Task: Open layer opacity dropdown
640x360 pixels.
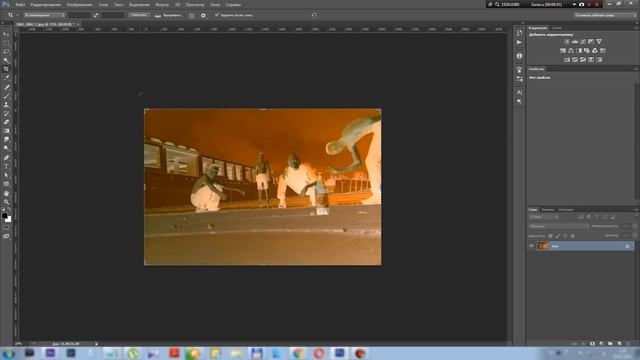Action: [634, 226]
